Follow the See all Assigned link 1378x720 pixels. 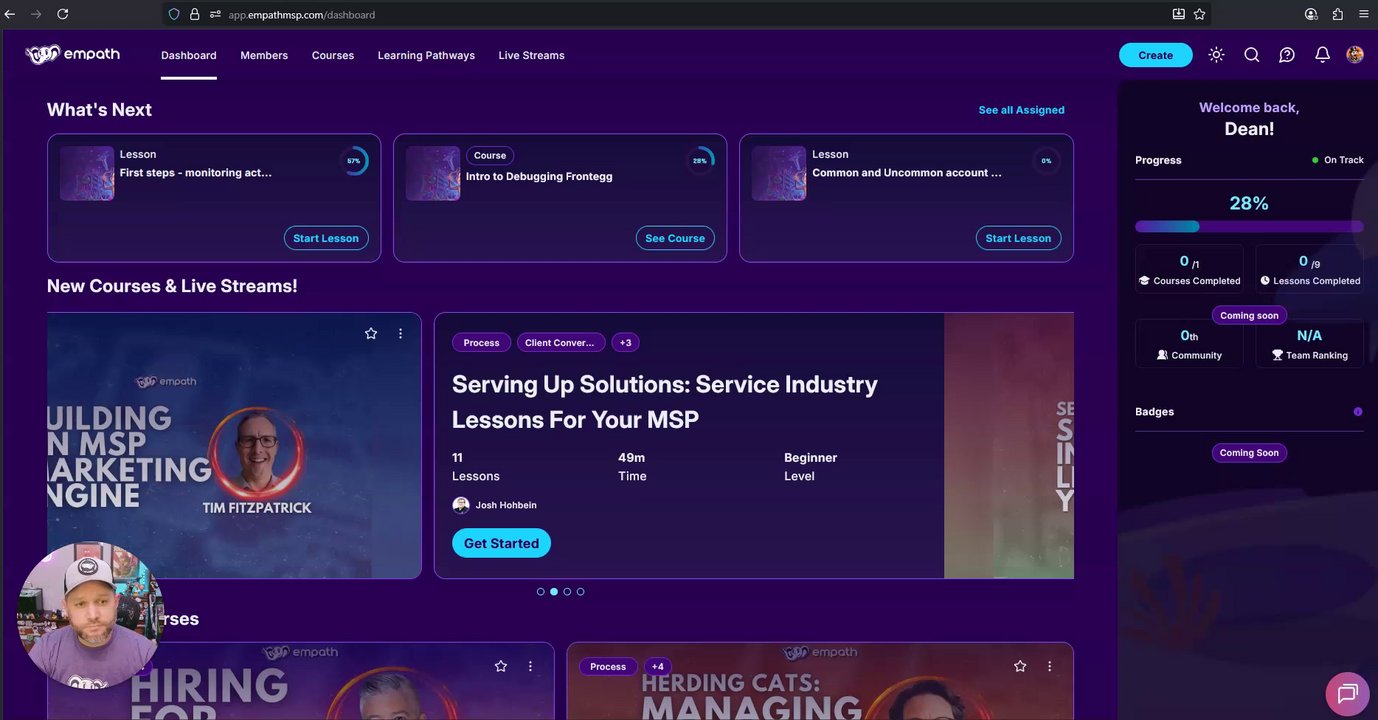point(1021,110)
